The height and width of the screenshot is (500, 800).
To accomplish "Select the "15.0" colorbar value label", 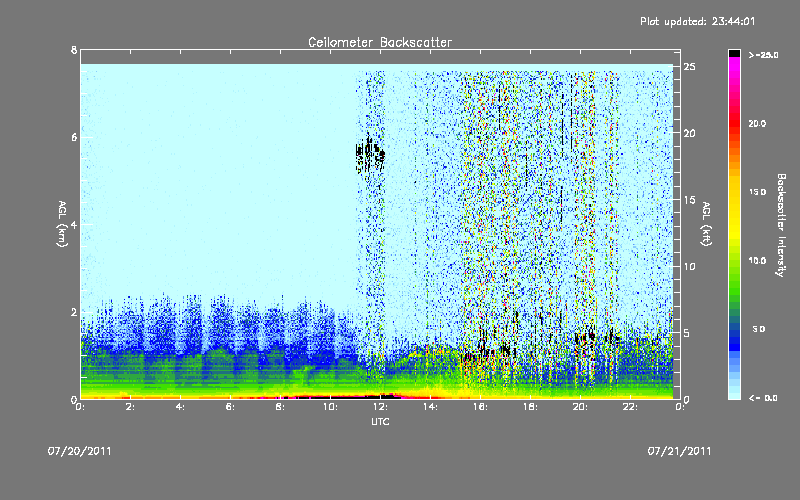I will [757, 192].
